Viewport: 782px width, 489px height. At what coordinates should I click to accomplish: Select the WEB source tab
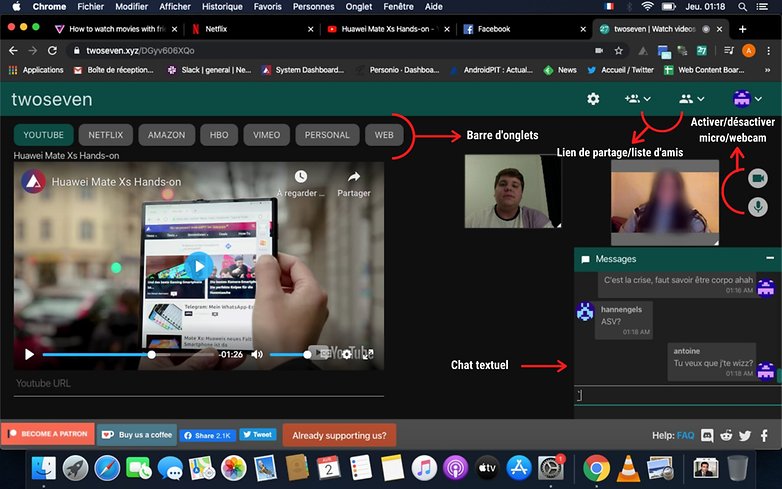384,135
